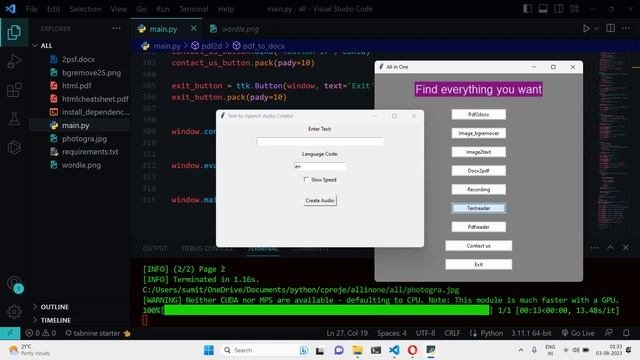The width and height of the screenshot is (640, 360).
Task: Open pdf_to_docx breadcrumb dropdown
Action: [x=259, y=46]
